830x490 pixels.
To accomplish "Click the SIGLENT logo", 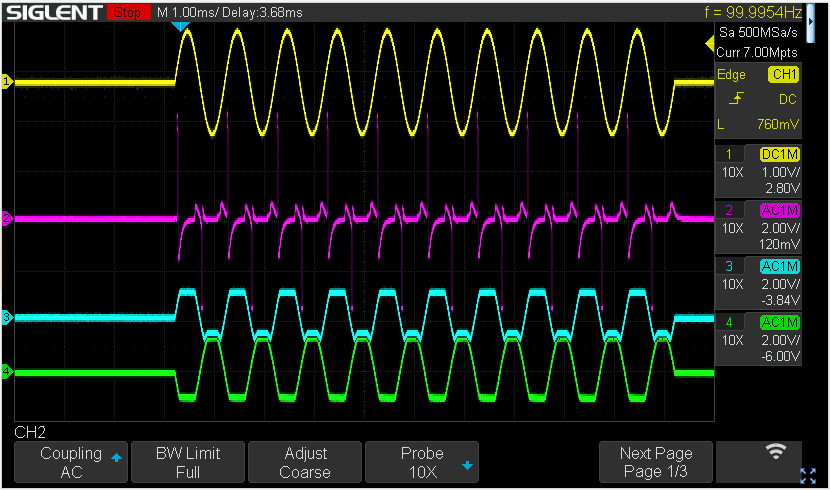I will tap(54, 12).
